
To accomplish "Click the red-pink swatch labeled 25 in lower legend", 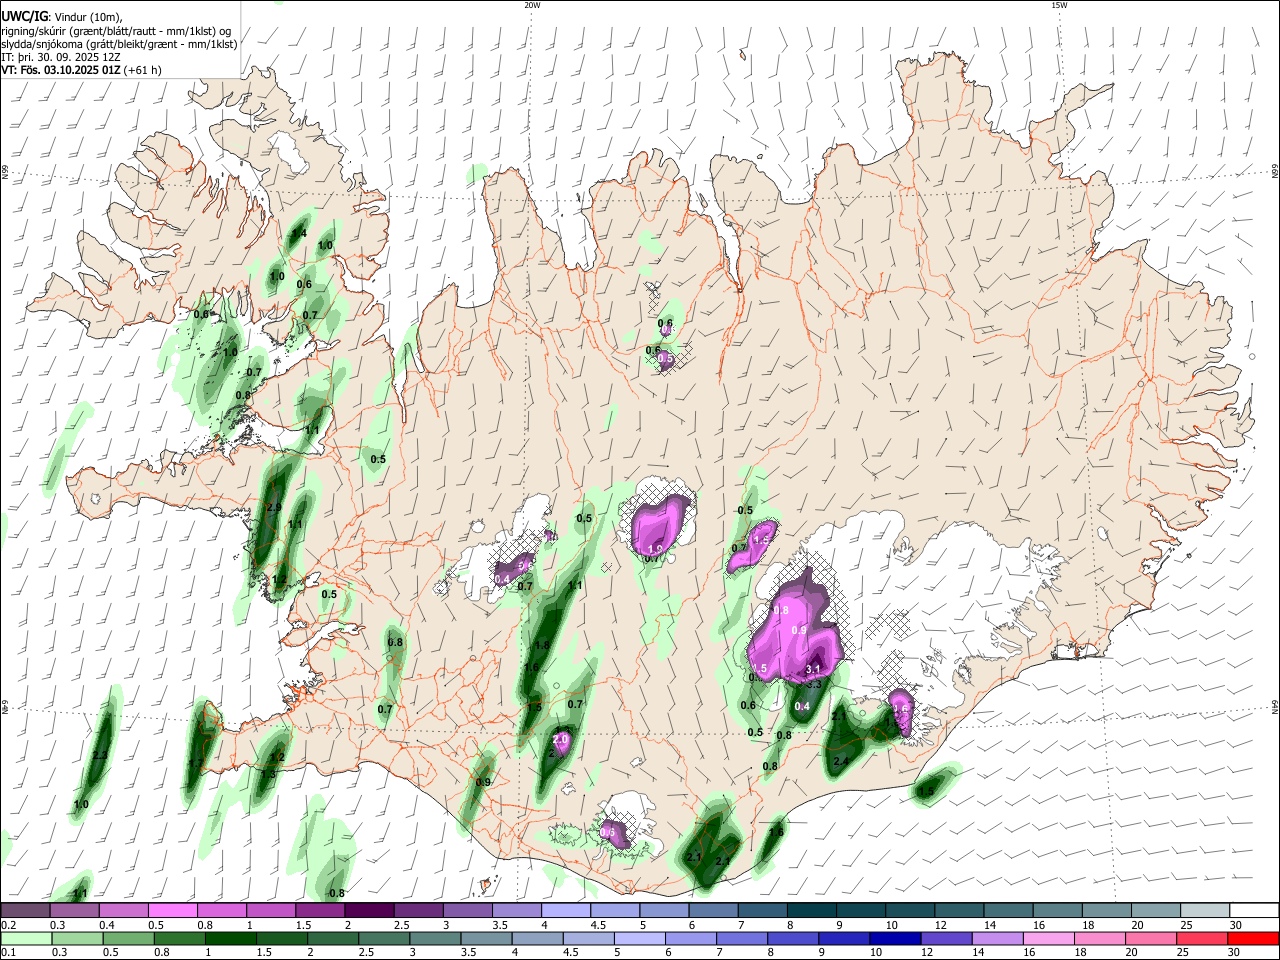I will 1201,938.
